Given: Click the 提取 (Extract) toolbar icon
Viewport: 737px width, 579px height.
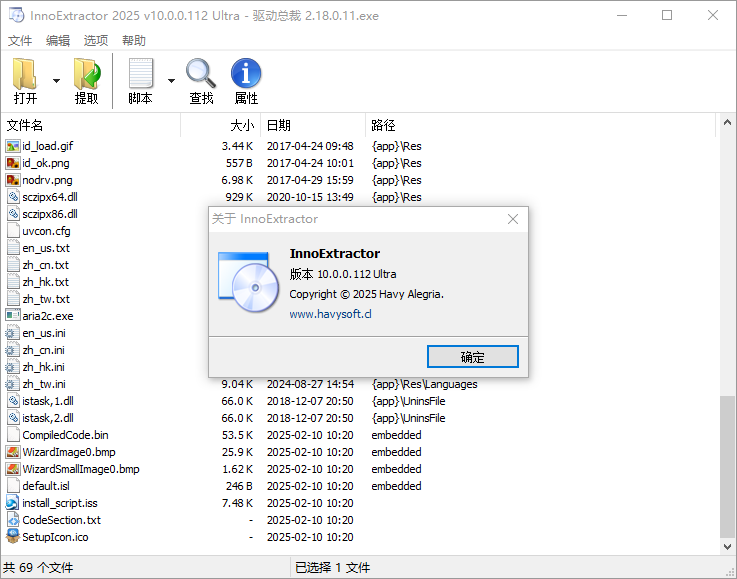Looking at the screenshot, I should point(87,75).
